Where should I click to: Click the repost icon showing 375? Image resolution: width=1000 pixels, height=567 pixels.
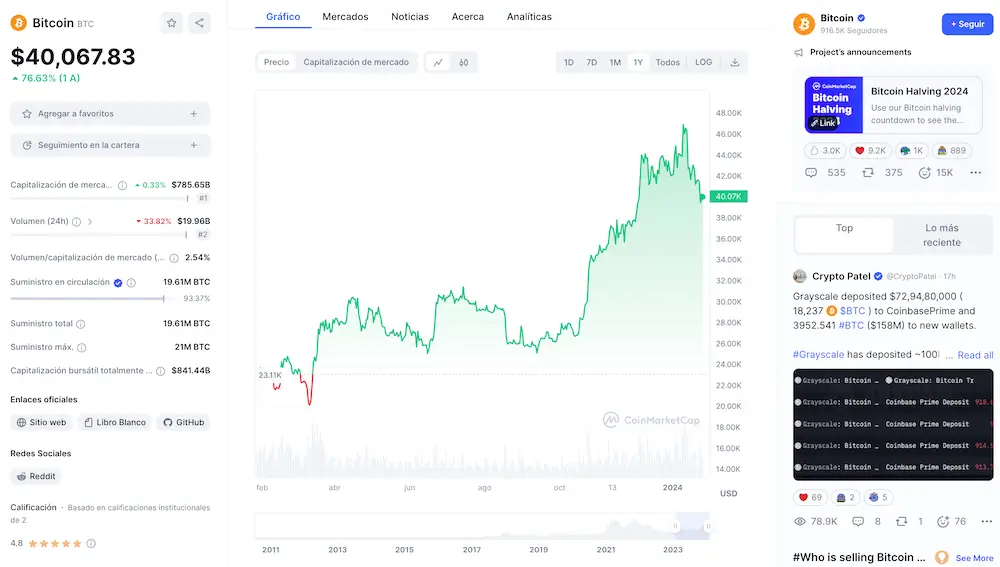pos(867,173)
